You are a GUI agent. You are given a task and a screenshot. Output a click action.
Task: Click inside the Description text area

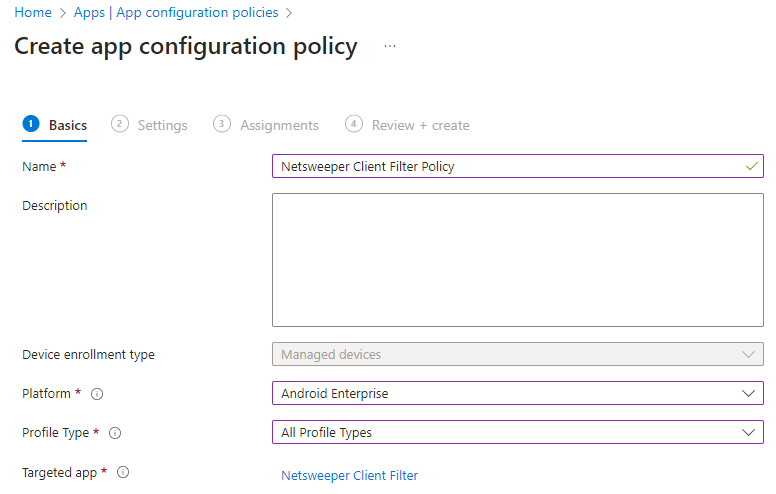(517, 260)
